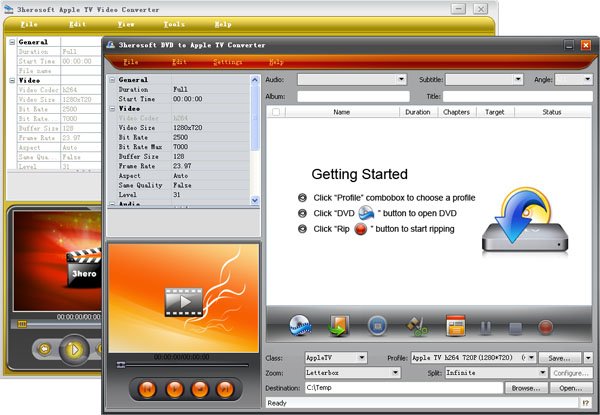Collapse the General properties group
Viewport: 600px width, 415px height.
tap(112, 79)
